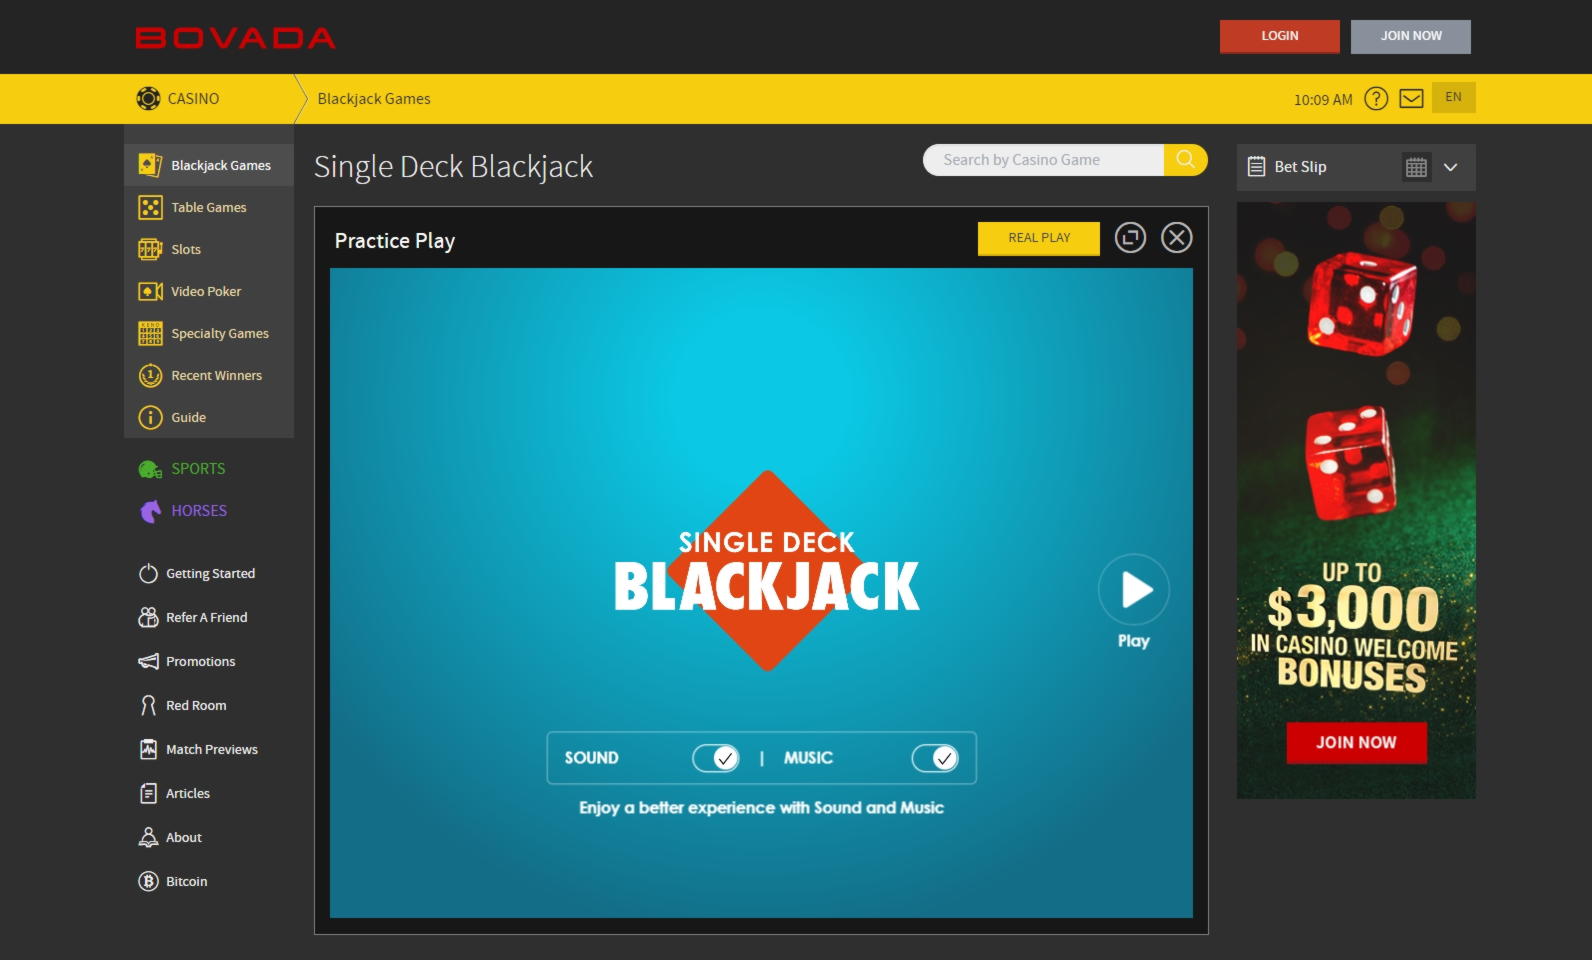This screenshot has height=960, width=1592.
Task: Click the Single Deck Blackjack game logo
Action: click(x=766, y=571)
